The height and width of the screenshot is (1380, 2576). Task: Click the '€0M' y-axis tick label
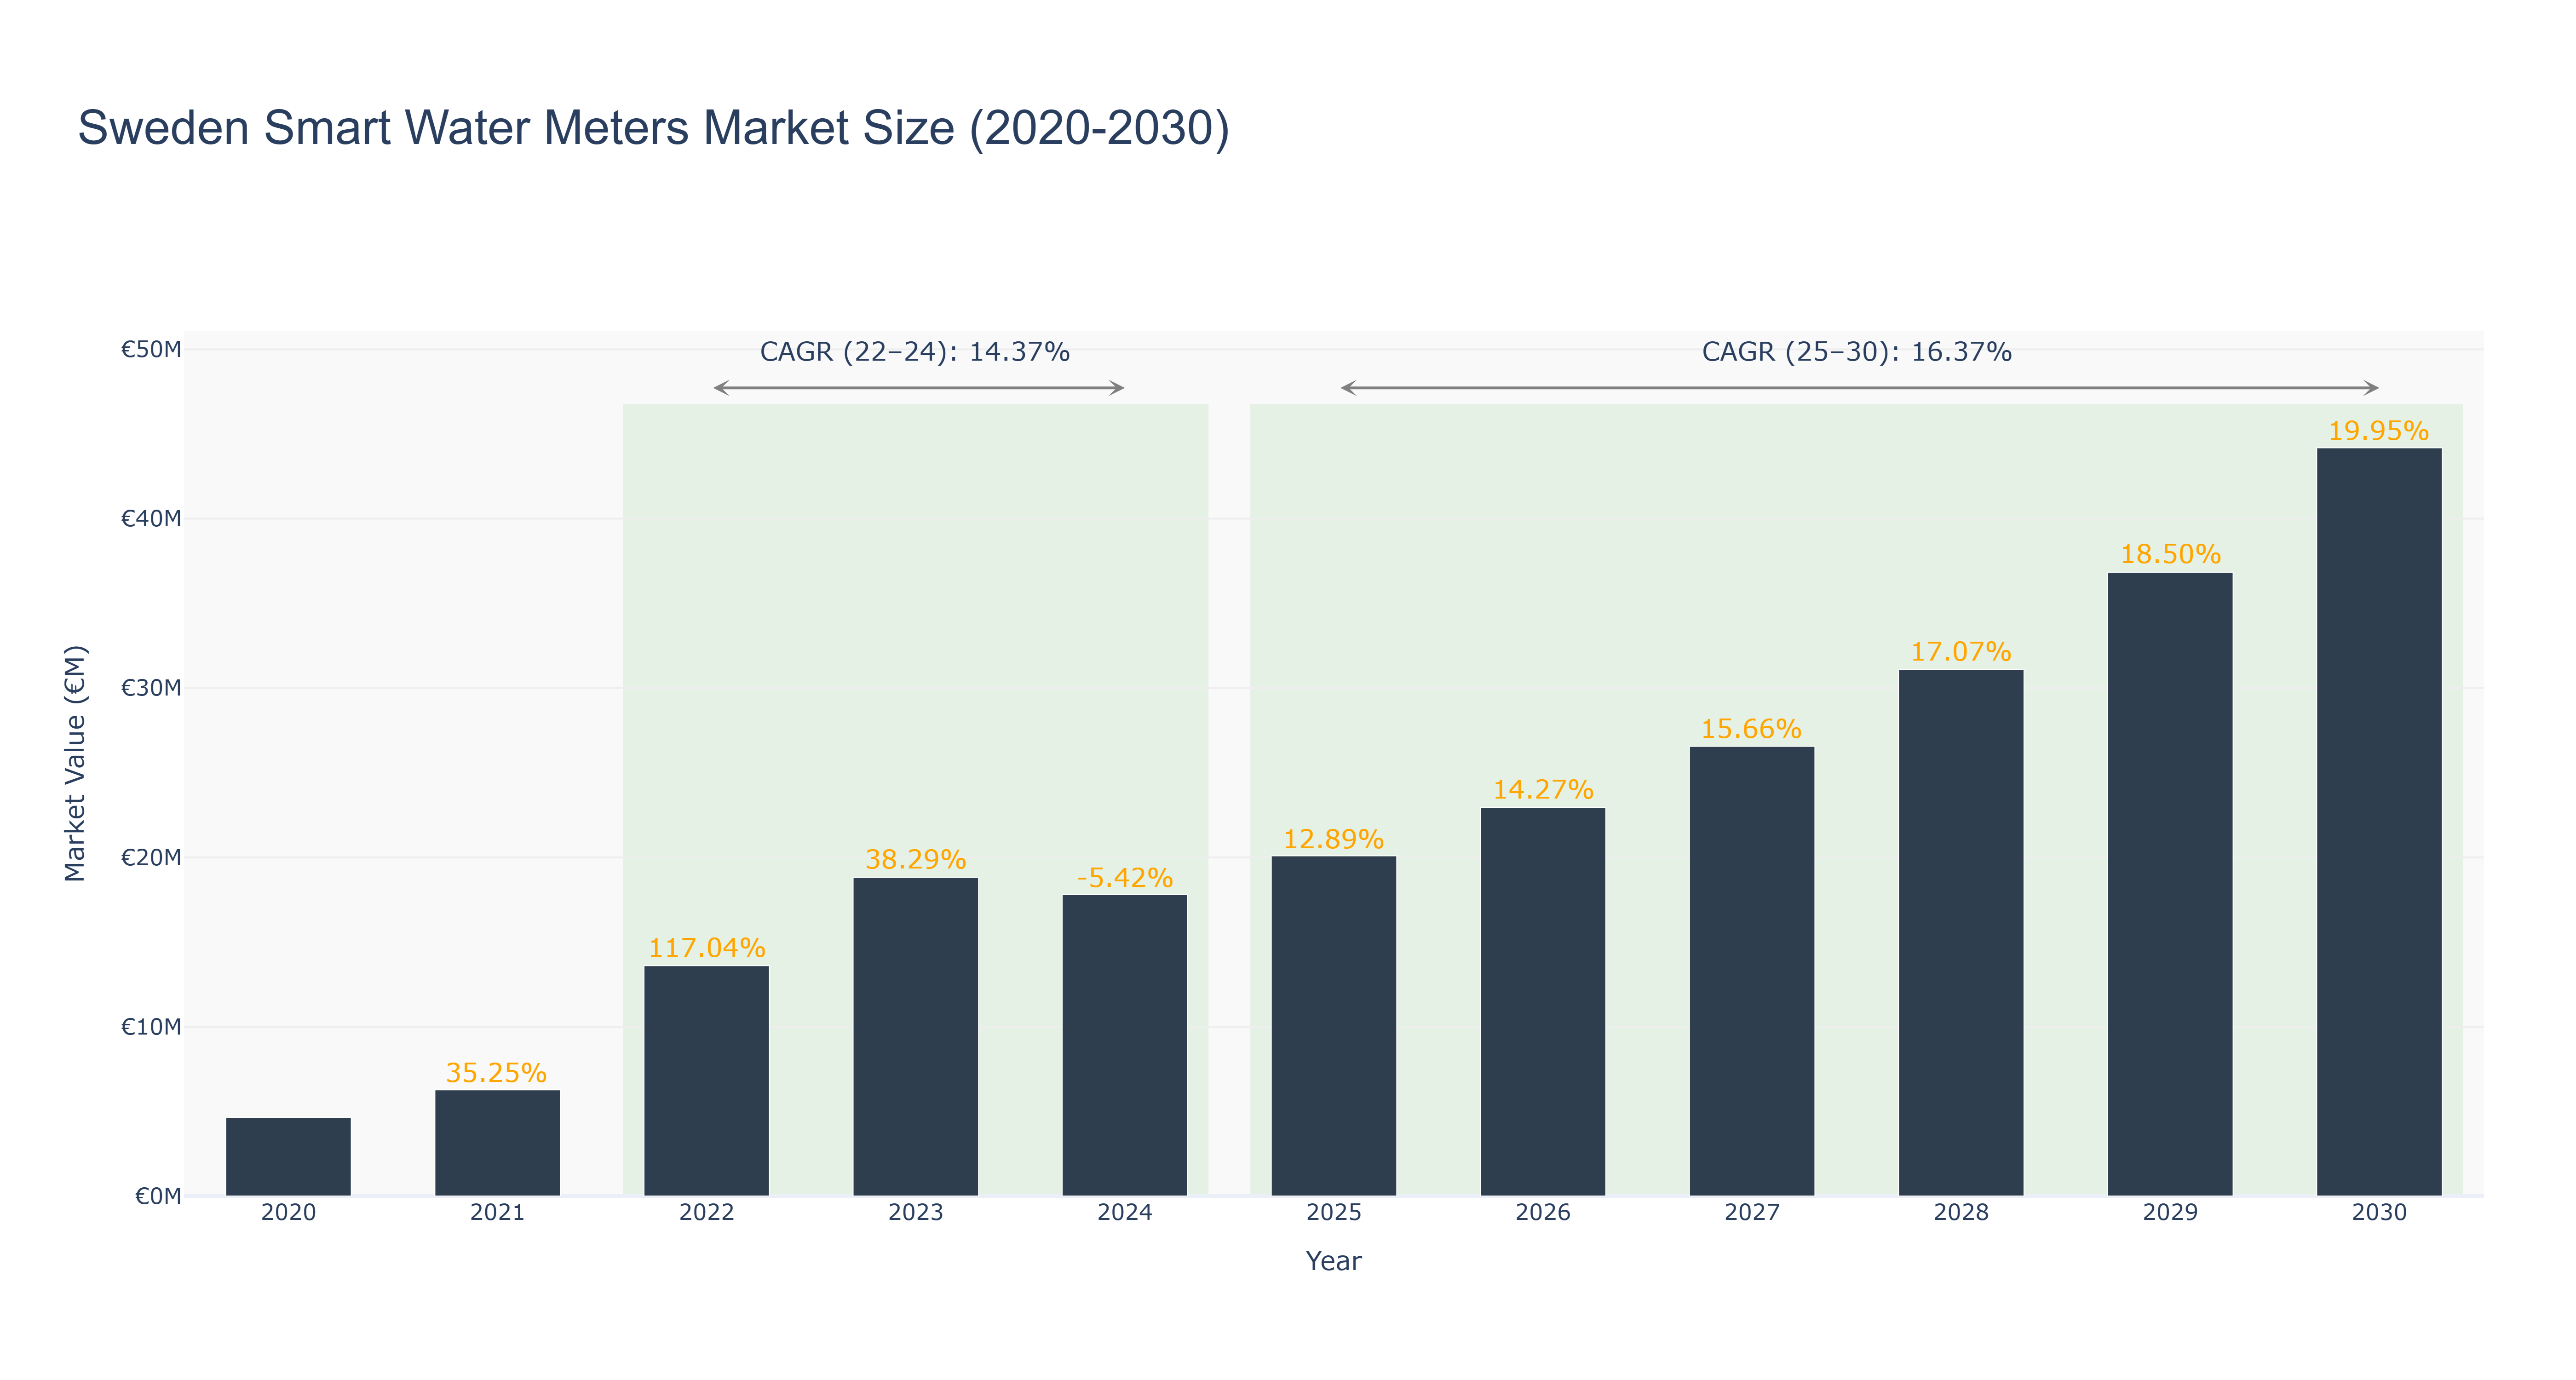click(158, 1196)
